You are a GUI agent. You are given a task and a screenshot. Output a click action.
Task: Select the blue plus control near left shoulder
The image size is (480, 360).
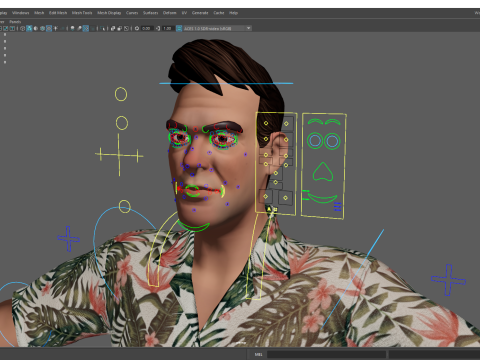(448, 280)
